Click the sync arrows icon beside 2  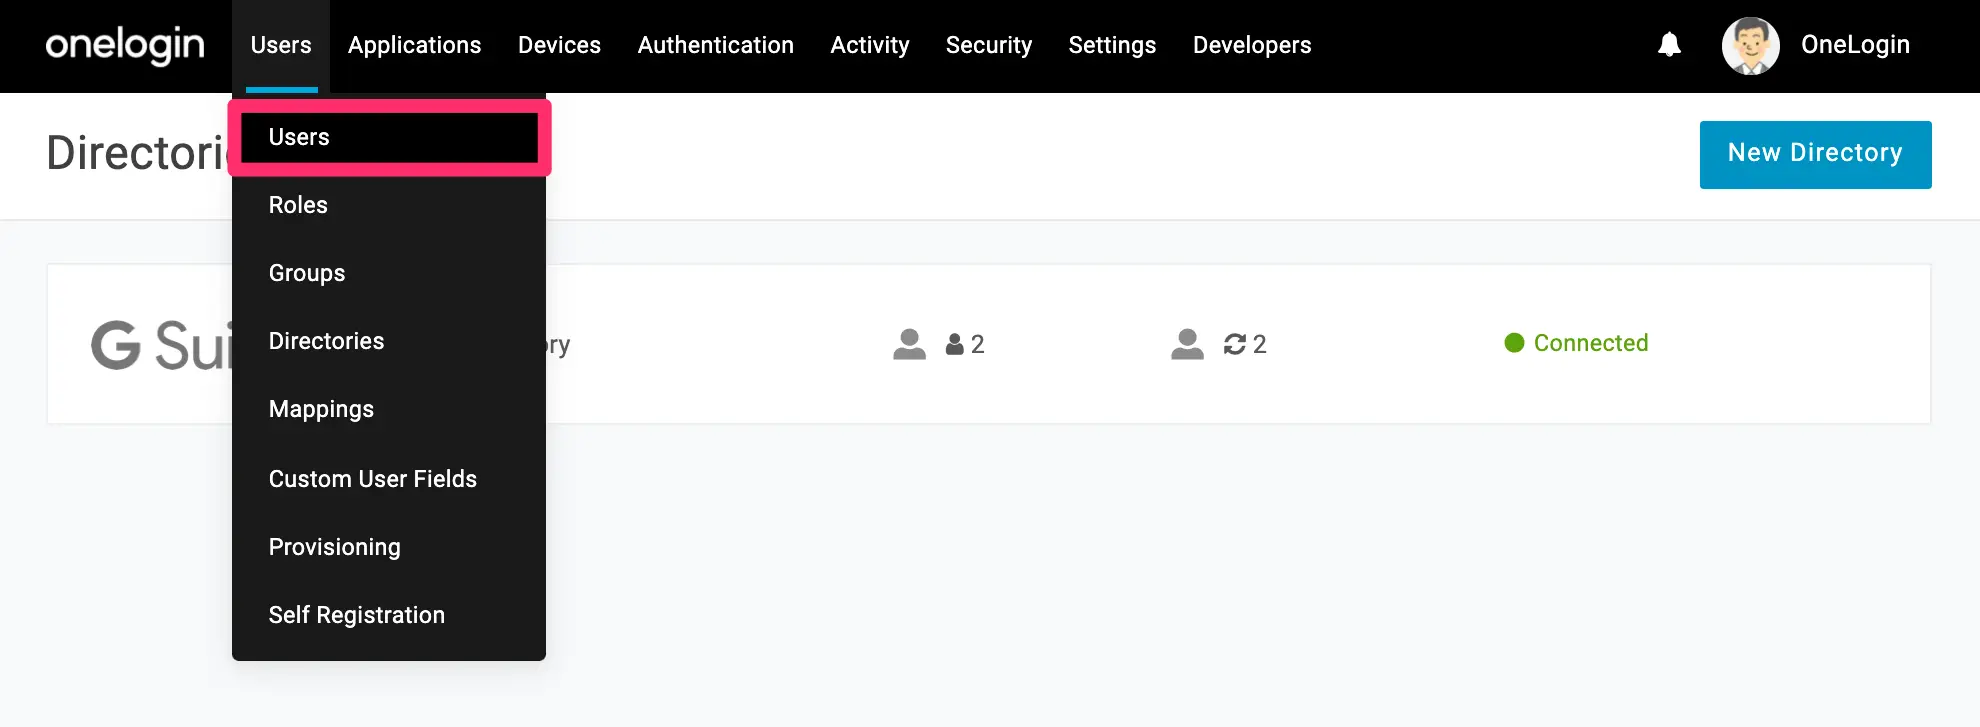click(x=1235, y=344)
